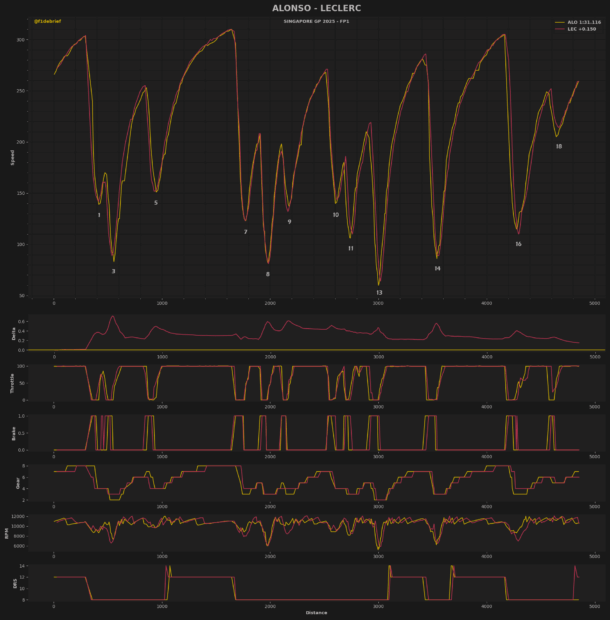Click the Throttle panel axis label
610x620 pixels.
click(x=13, y=382)
